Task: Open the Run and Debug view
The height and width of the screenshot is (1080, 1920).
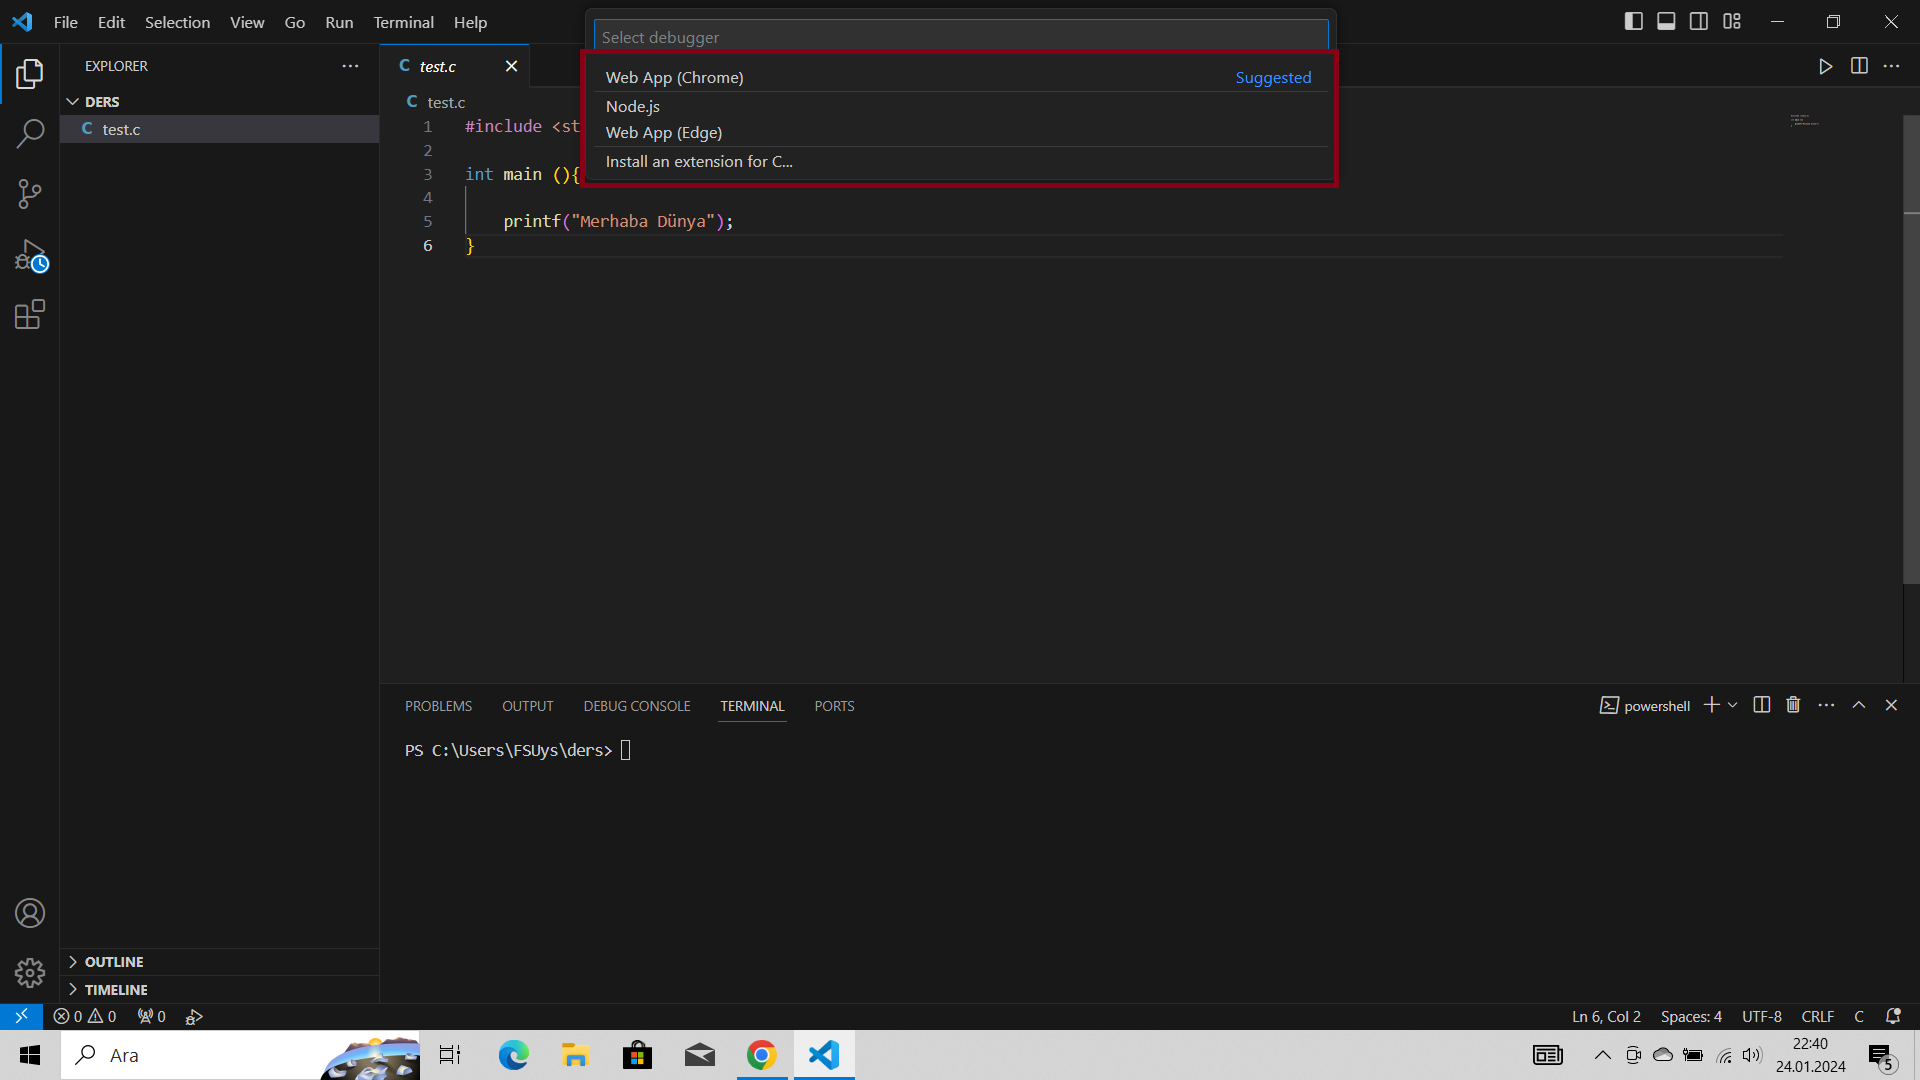Action: (x=30, y=255)
